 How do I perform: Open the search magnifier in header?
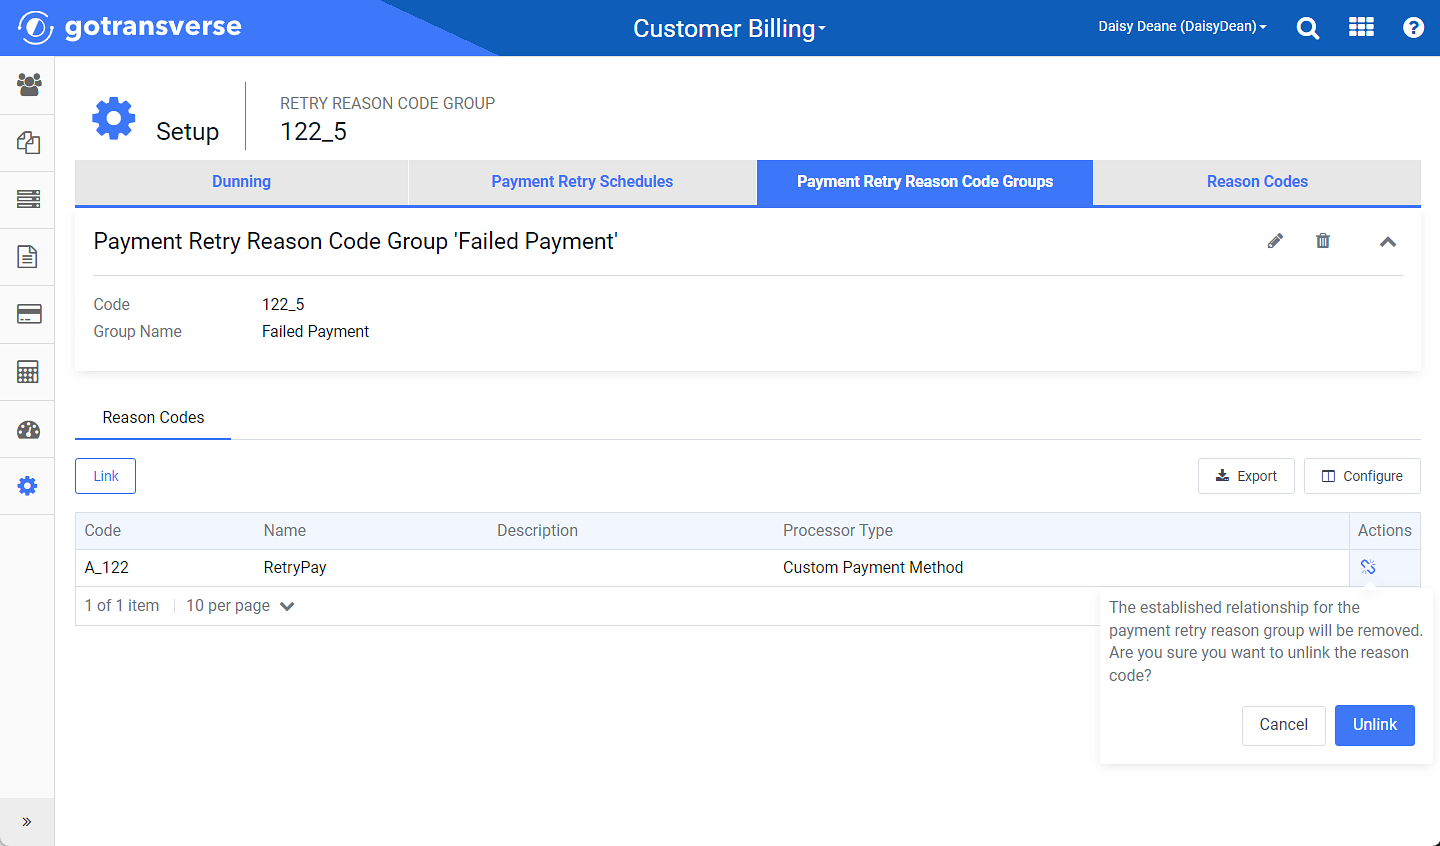tap(1308, 28)
